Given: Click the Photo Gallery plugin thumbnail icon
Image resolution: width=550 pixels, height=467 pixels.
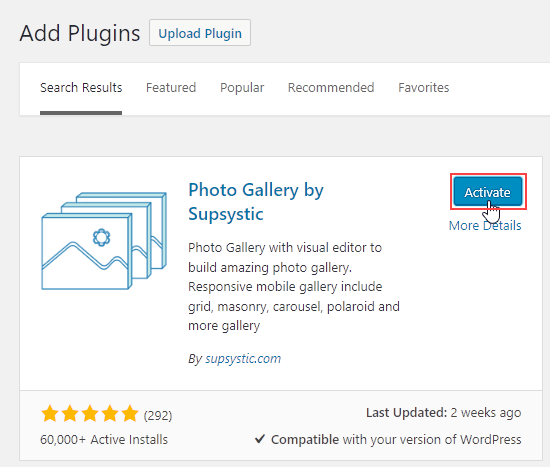Looking at the screenshot, I should pyautogui.click(x=104, y=241).
